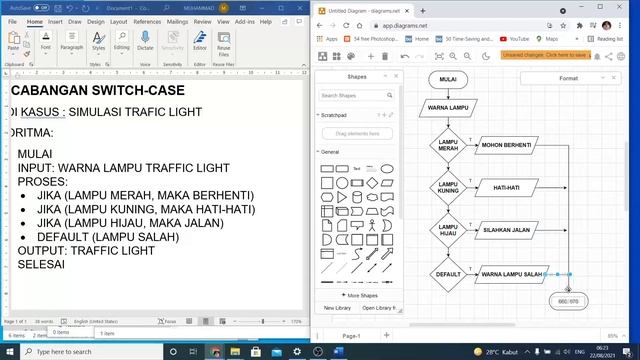Click the Zoom Out magnifier in diagrams.net
Screen dimensions: 640x360
point(467,56)
